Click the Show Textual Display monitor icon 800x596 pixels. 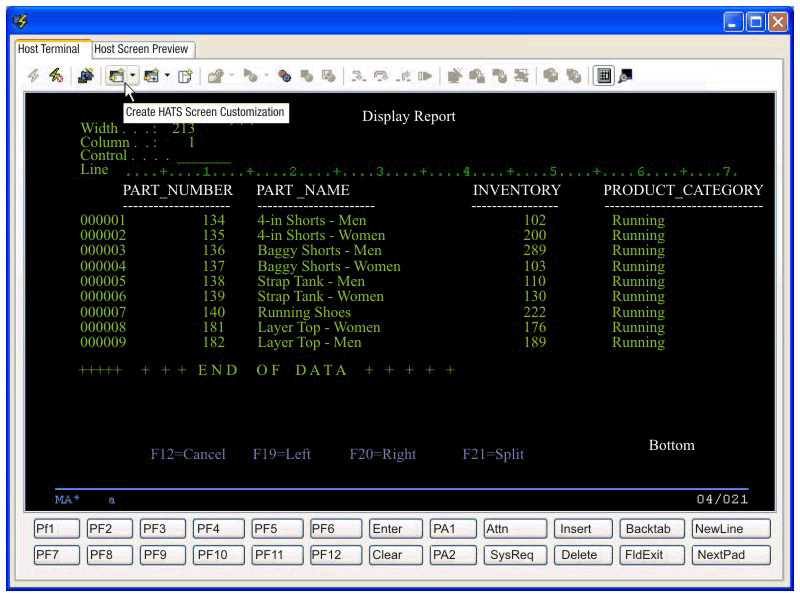pyautogui.click(x=626, y=76)
